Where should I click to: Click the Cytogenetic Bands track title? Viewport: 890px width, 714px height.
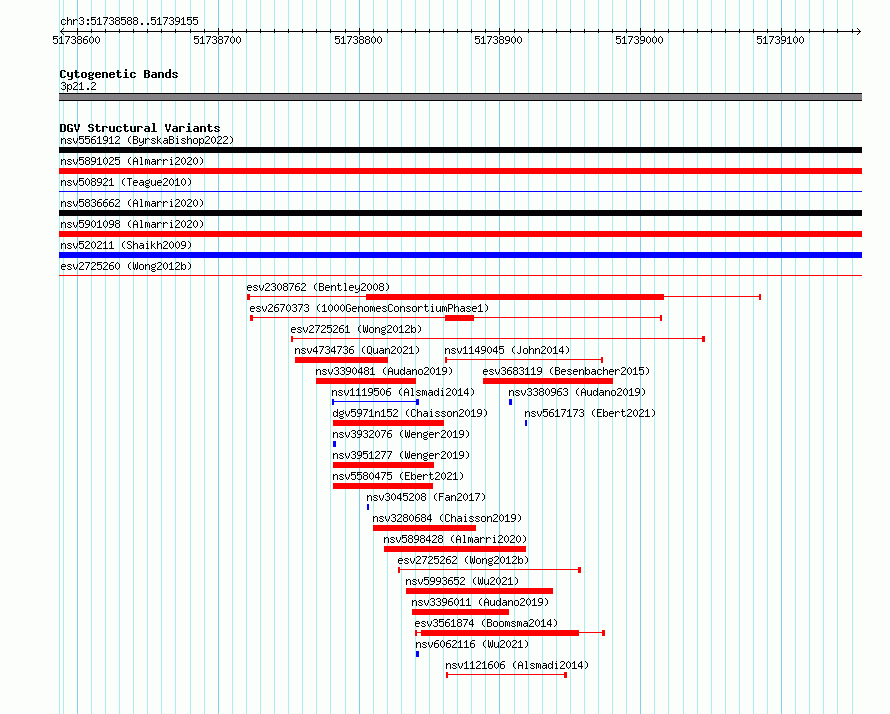point(119,74)
